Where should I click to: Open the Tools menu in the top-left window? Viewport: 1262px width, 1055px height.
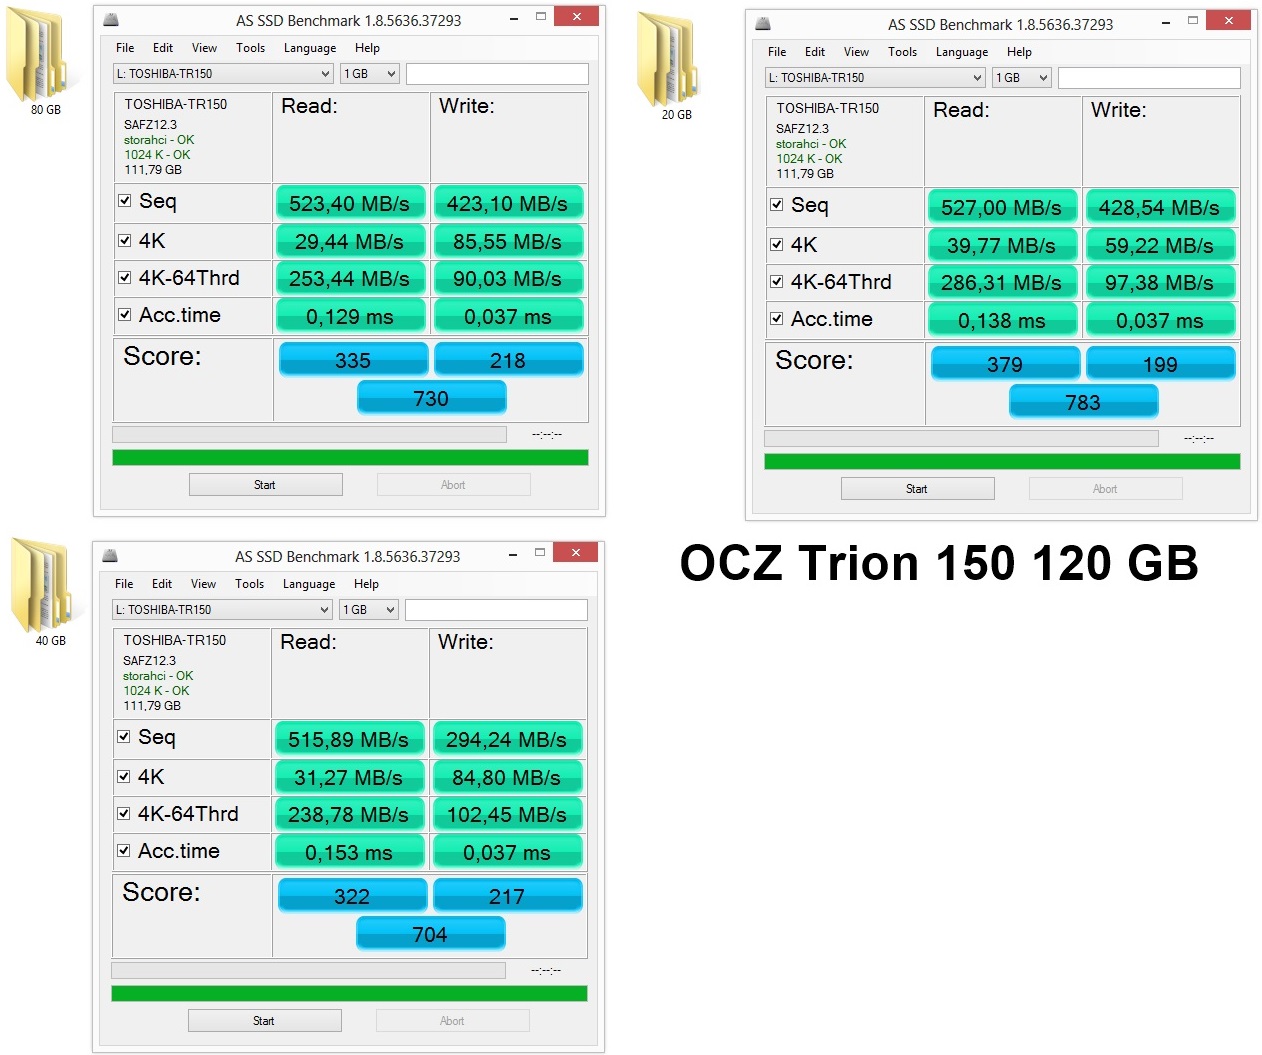point(251,47)
